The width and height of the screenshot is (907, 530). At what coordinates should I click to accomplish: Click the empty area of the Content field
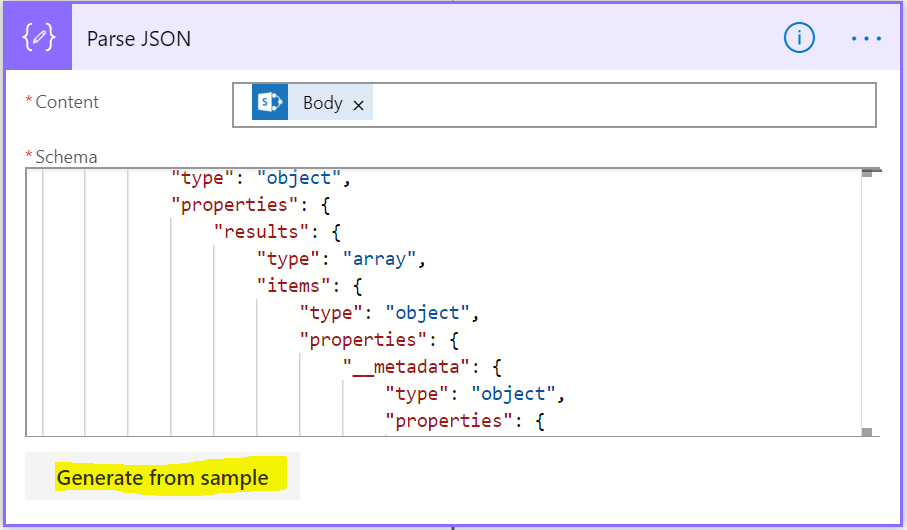pyautogui.click(x=620, y=104)
